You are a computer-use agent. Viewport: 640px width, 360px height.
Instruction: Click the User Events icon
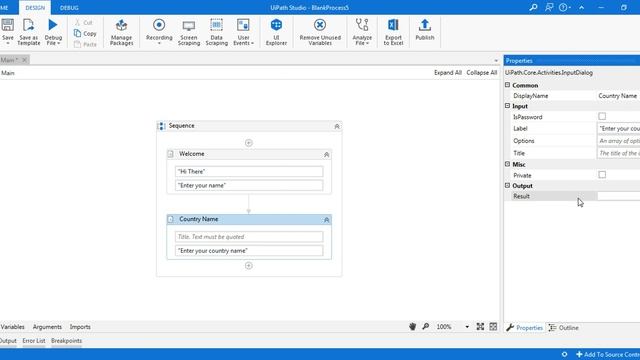tap(243, 25)
